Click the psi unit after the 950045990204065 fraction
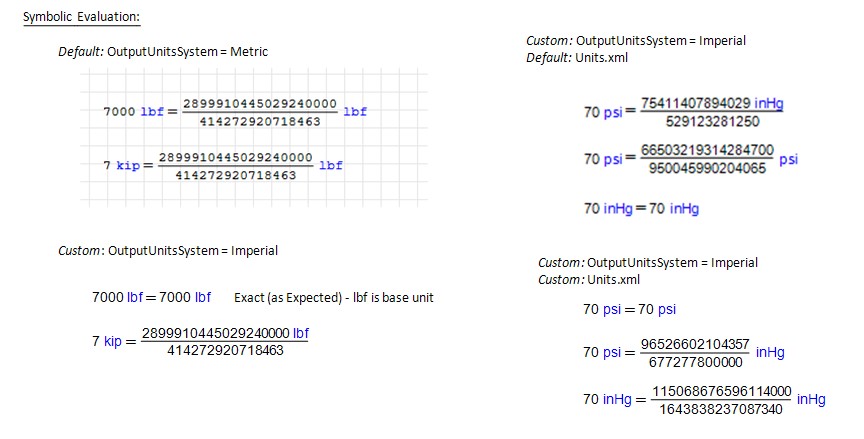 [788, 159]
